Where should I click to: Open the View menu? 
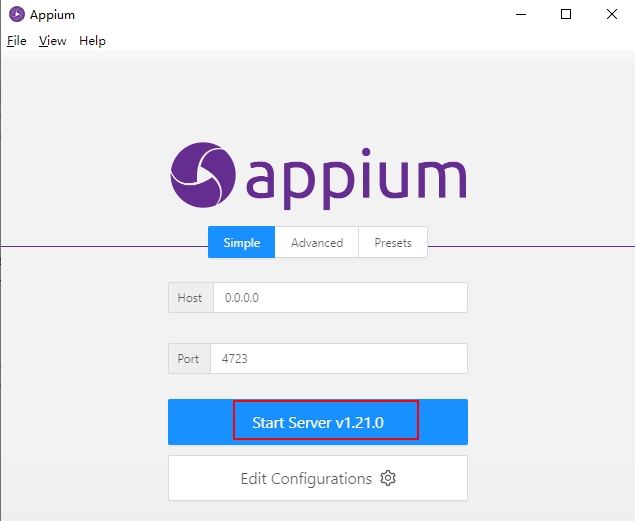tap(53, 41)
